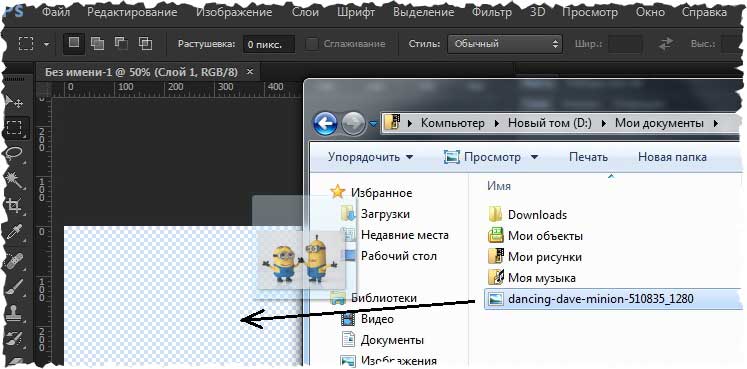Image resolution: width=747 pixels, height=369 pixels.
Task: Click the Компьютер breadcrumb
Action: tap(453, 124)
